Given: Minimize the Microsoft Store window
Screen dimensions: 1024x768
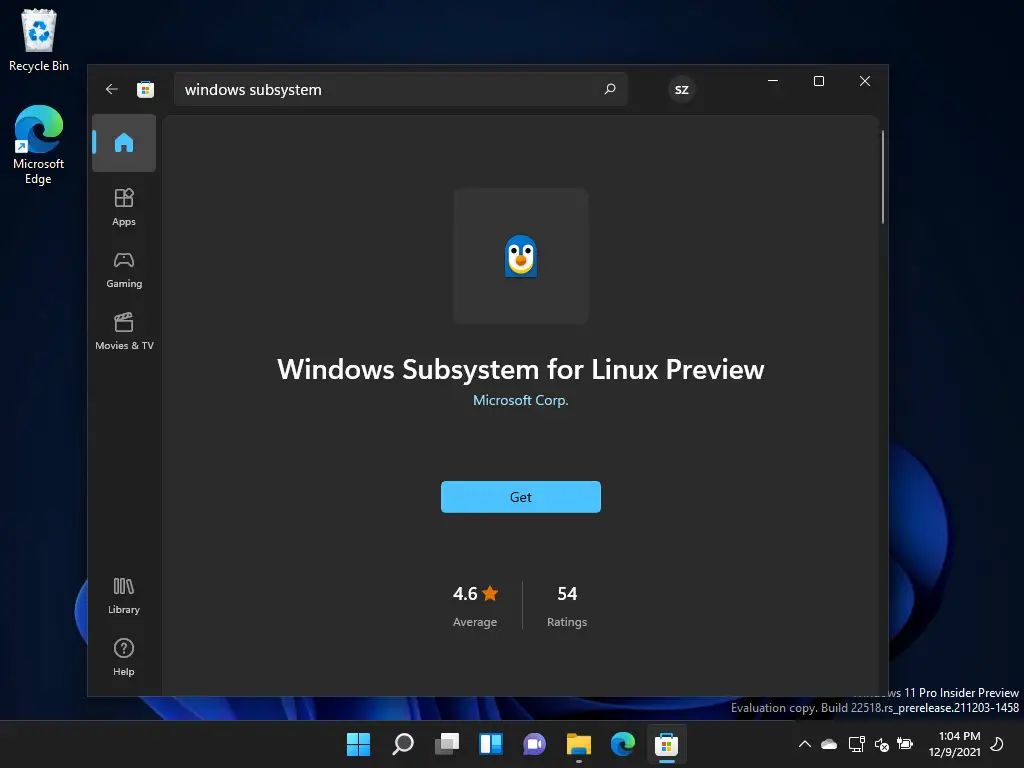Looking at the screenshot, I should click(x=773, y=81).
